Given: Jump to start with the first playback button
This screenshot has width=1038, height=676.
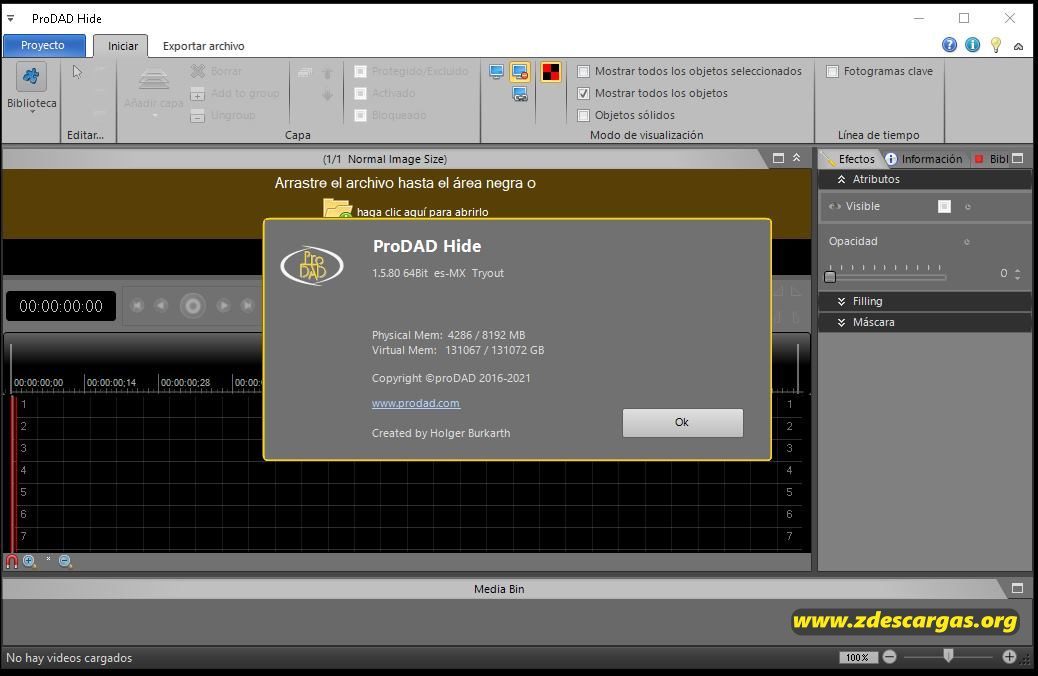Looking at the screenshot, I should tap(137, 305).
